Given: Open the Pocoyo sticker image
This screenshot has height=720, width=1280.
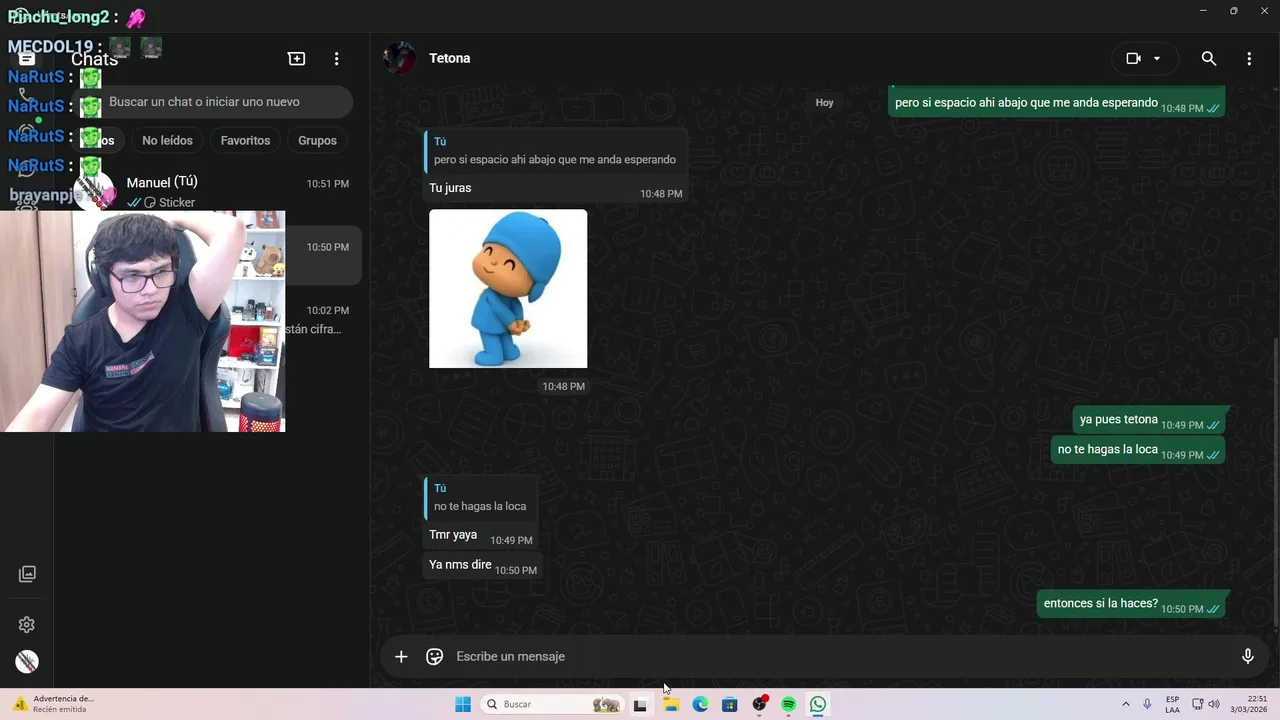Looking at the screenshot, I should [508, 288].
